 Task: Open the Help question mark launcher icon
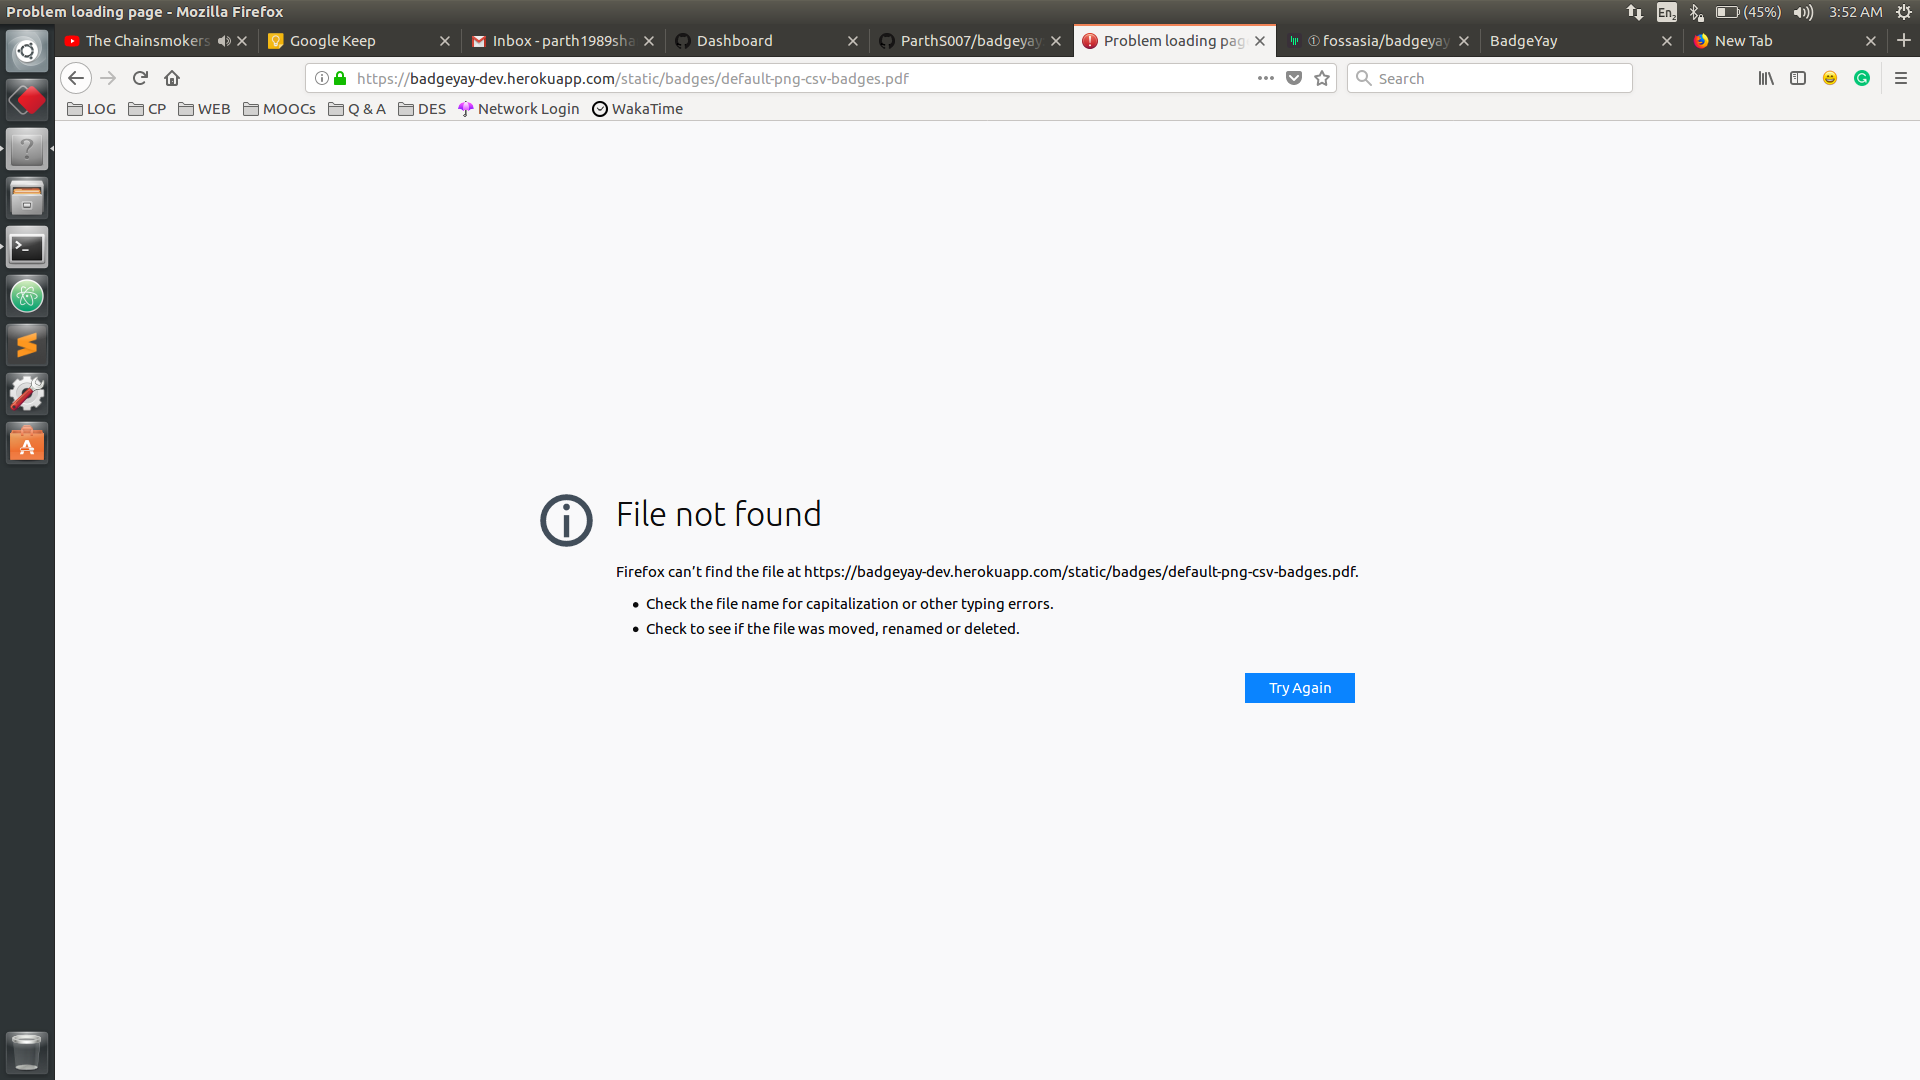click(x=27, y=149)
